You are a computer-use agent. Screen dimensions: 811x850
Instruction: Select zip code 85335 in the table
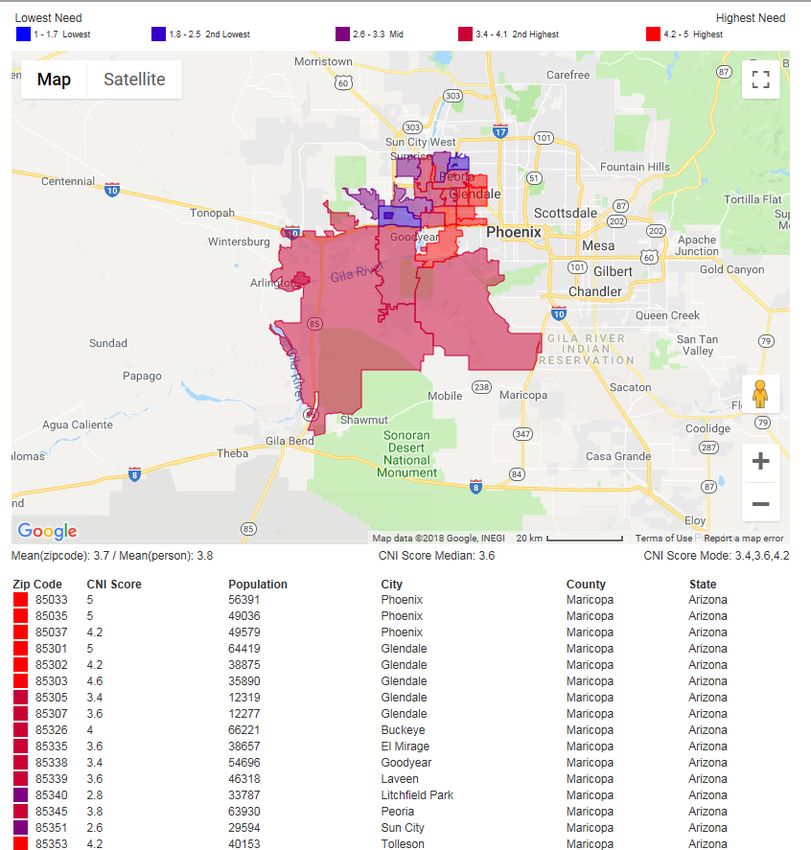(52, 746)
